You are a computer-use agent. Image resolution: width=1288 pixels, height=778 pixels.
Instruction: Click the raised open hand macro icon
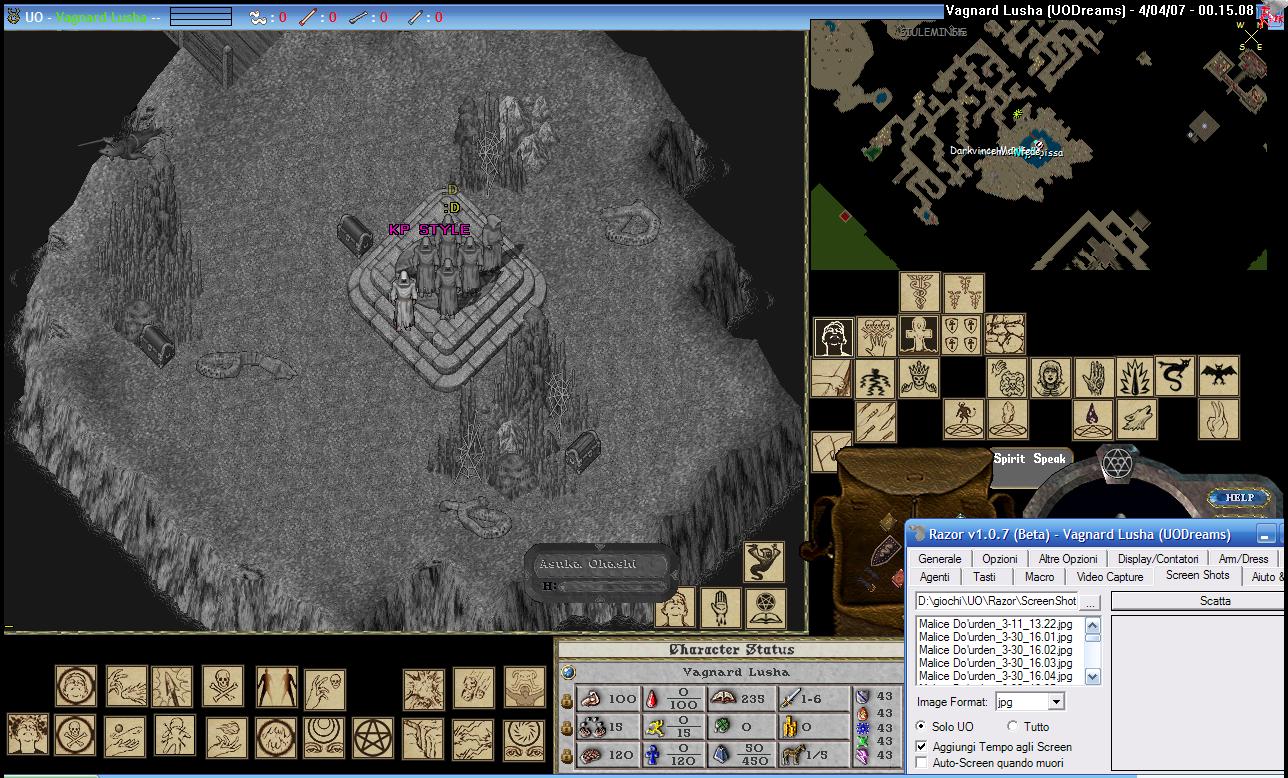720,608
